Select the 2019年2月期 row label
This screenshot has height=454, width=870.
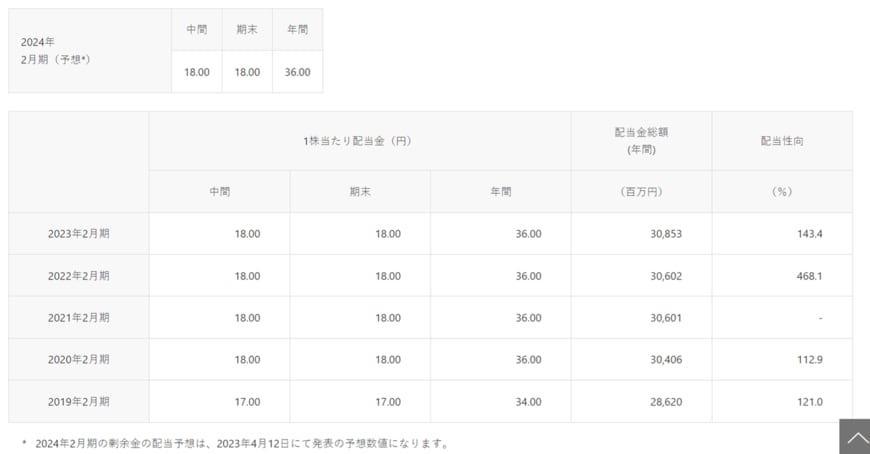78,402
